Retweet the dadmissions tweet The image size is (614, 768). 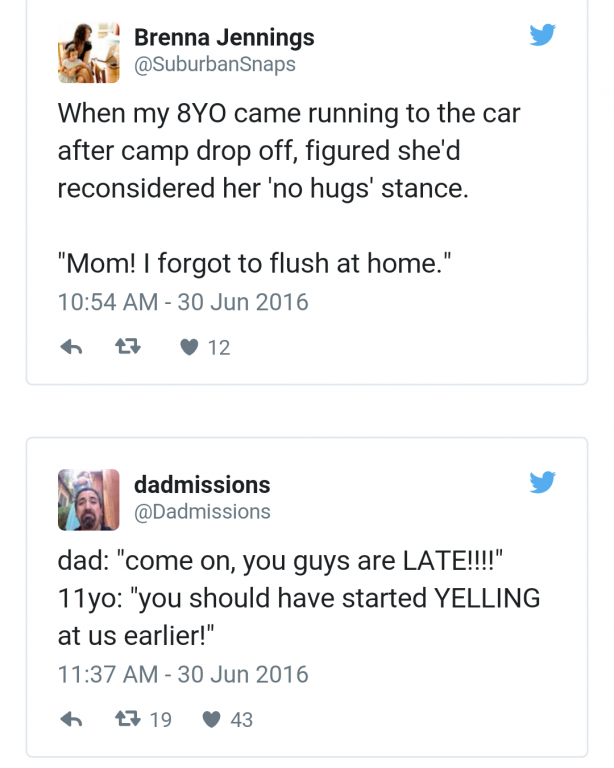(128, 719)
